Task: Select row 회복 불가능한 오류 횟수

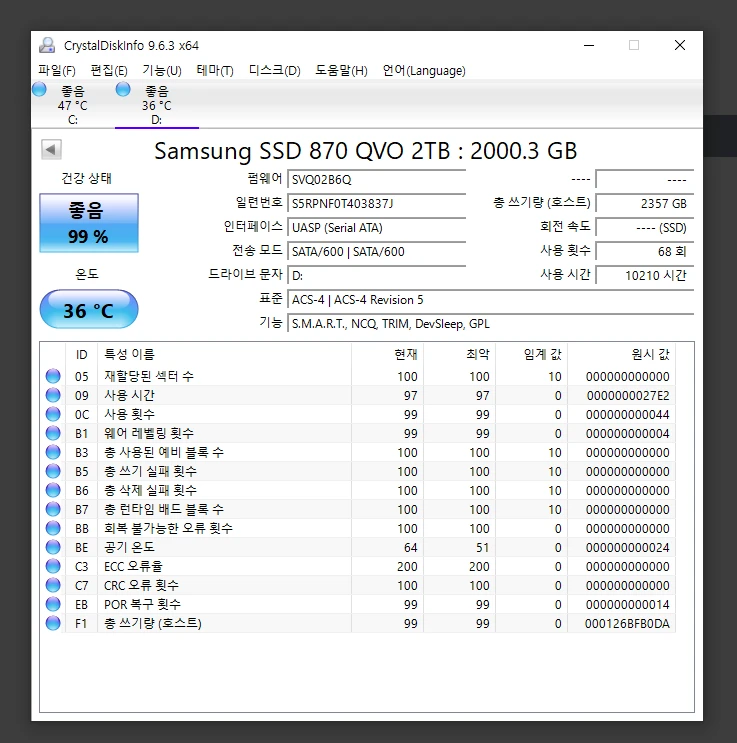Action: click(358, 528)
